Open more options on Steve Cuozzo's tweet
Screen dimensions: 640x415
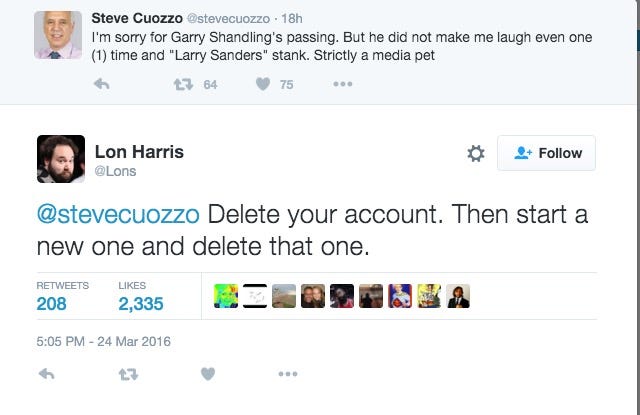(x=342, y=84)
